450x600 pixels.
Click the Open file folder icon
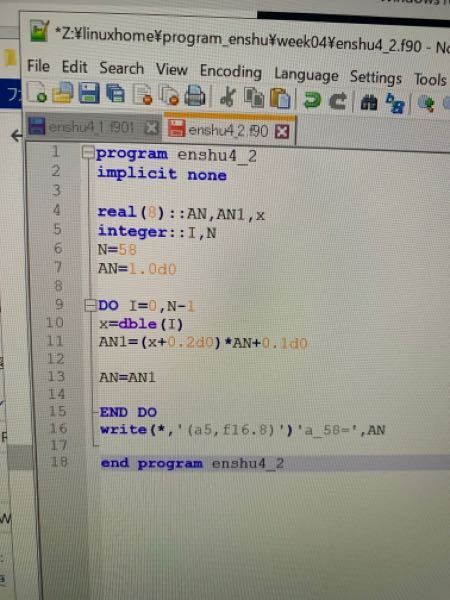pos(63,93)
